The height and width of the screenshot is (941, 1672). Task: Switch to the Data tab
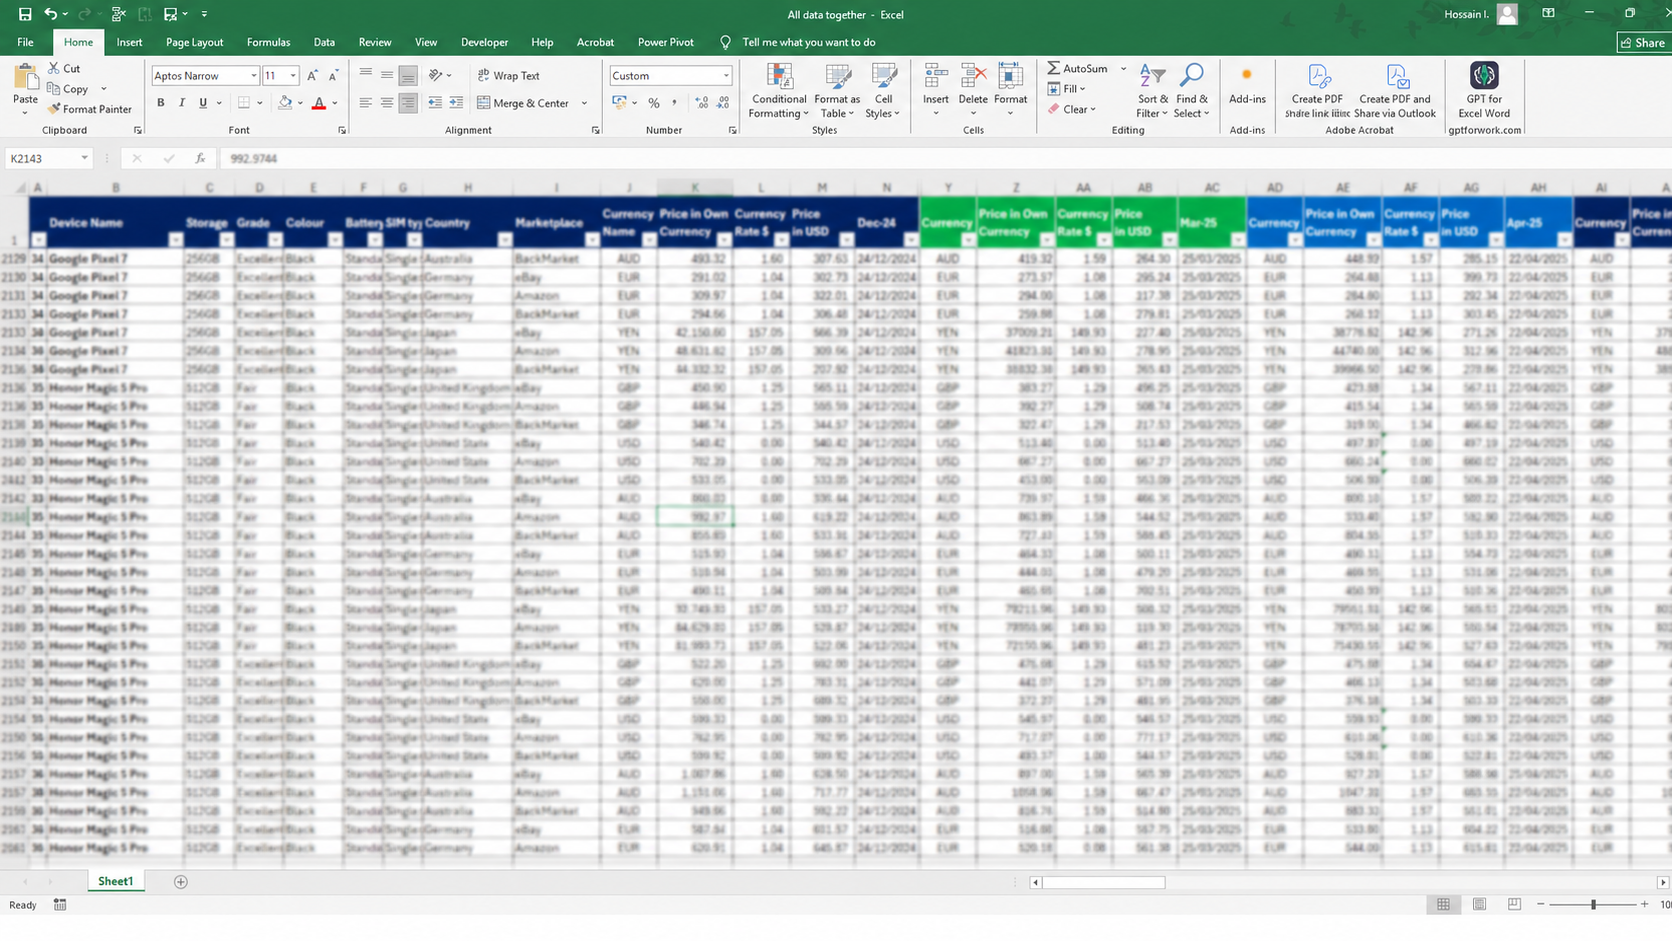(x=324, y=42)
